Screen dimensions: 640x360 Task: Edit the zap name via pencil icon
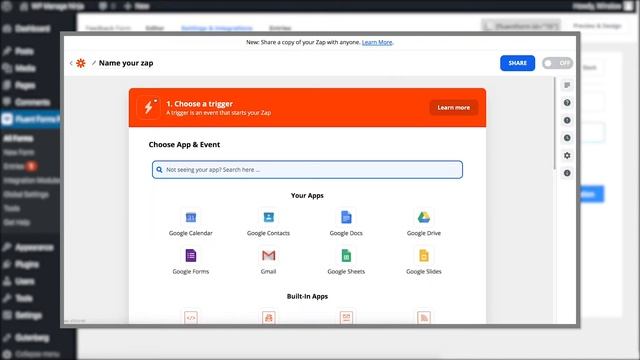(x=94, y=63)
